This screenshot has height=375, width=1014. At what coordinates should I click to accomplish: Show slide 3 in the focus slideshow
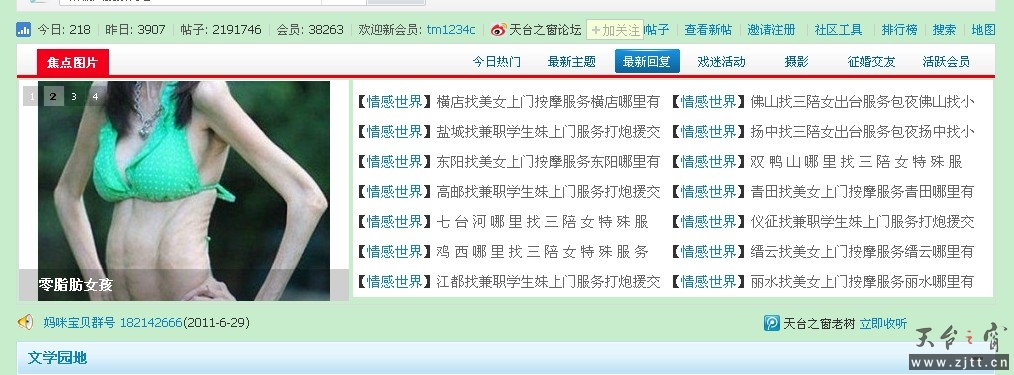tap(74, 96)
